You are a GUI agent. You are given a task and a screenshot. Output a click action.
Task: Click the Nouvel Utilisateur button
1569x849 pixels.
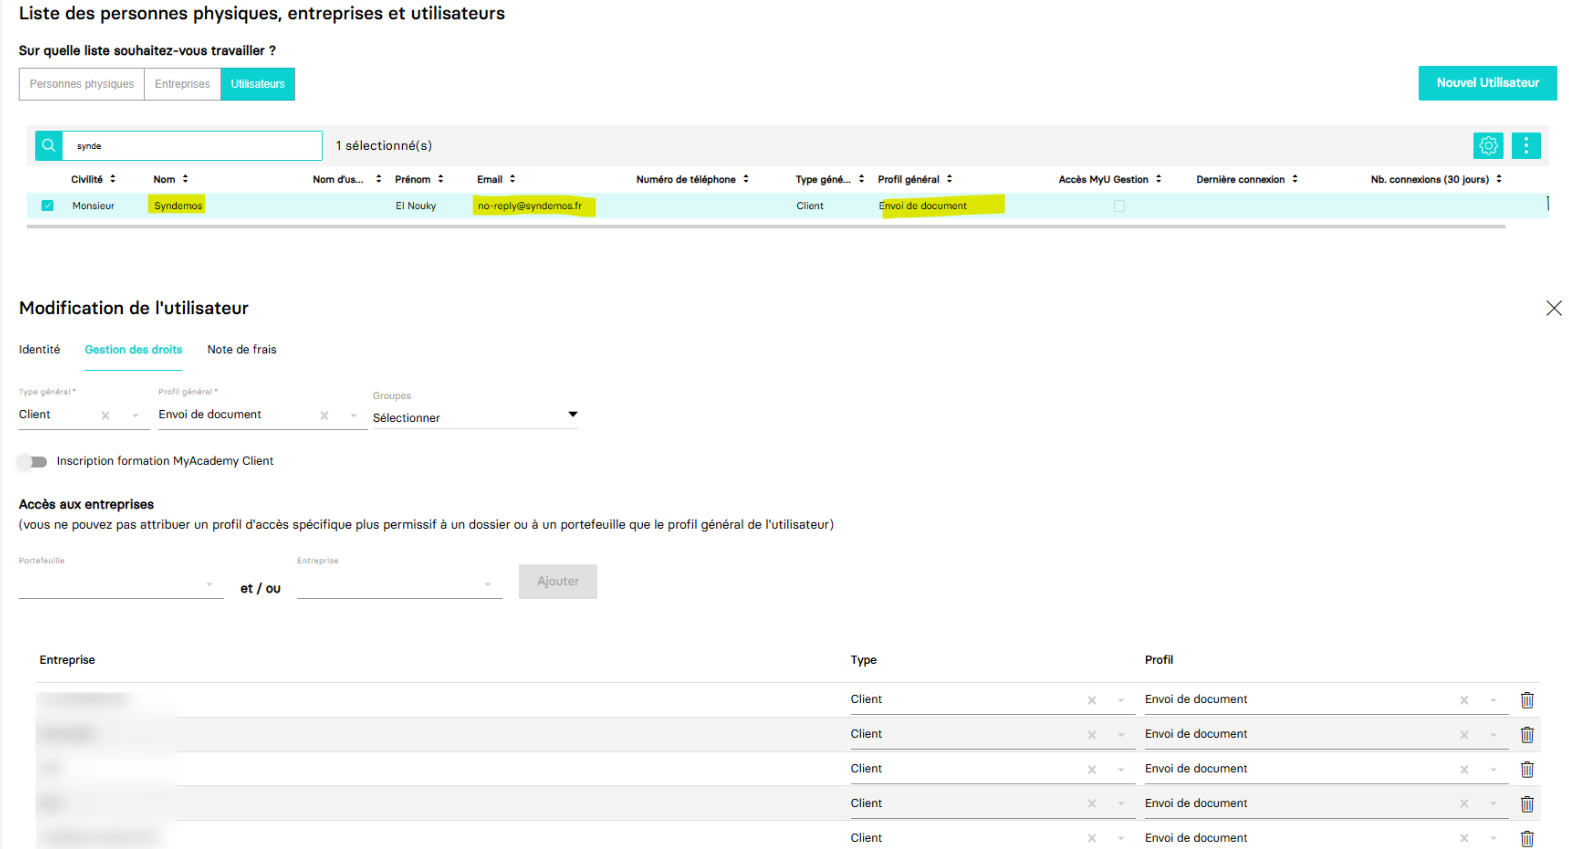pyautogui.click(x=1487, y=83)
